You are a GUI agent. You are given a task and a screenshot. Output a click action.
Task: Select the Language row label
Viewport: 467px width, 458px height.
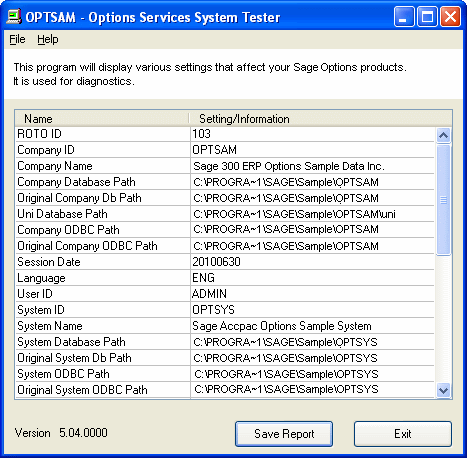coord(41,278)
